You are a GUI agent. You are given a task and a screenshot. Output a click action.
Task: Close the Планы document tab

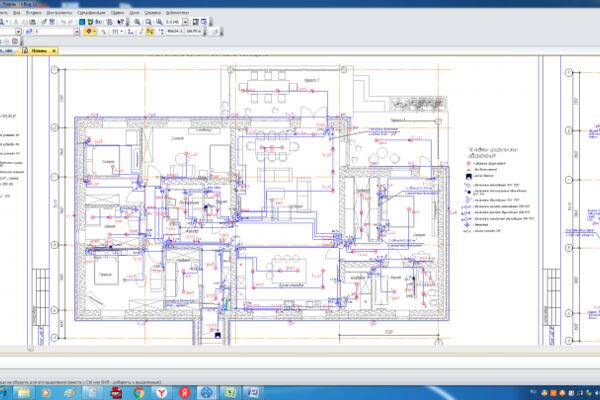coord(54,51)
